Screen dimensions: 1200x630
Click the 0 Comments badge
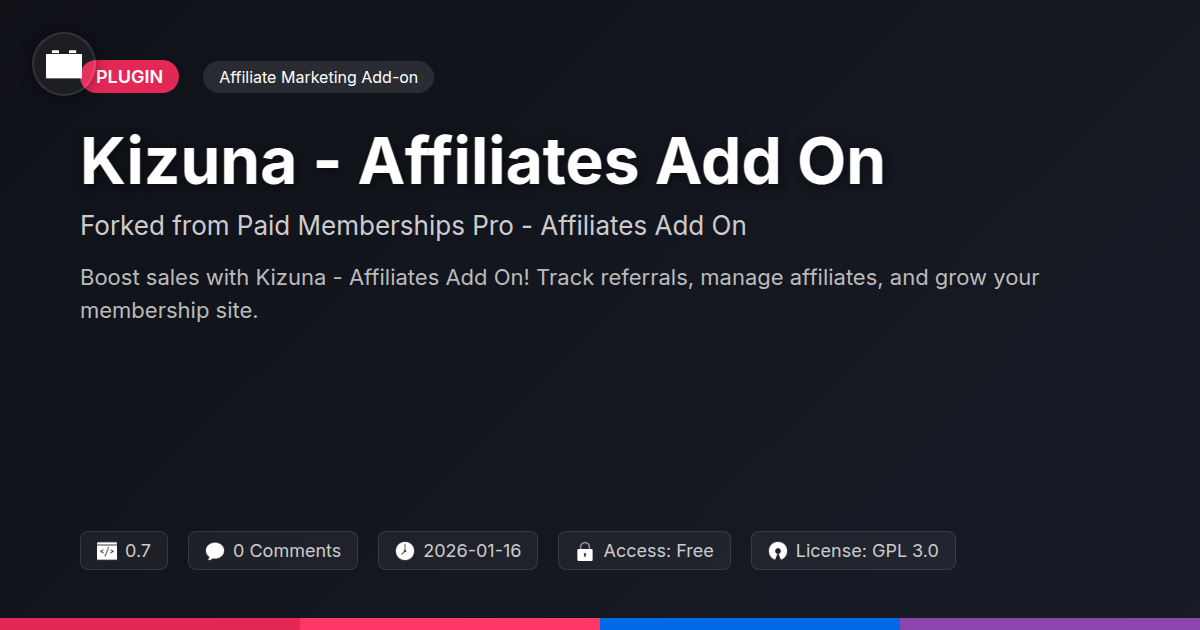(273, 551)
